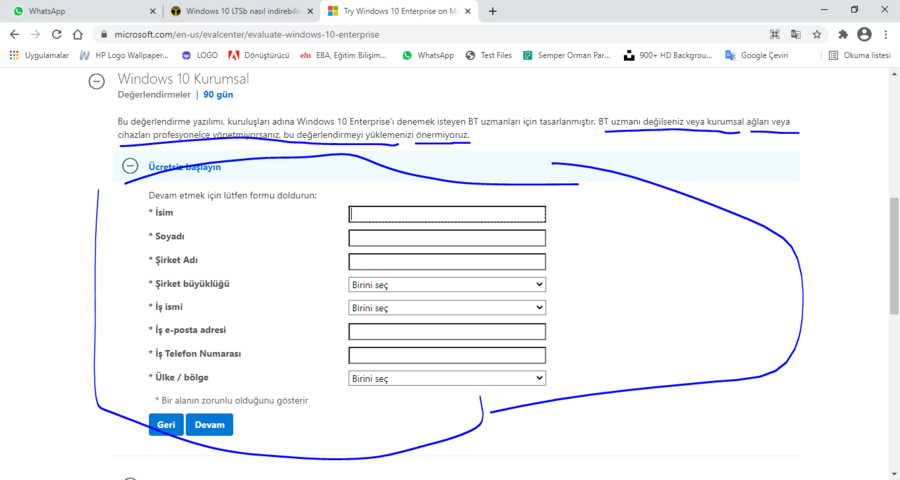Select the Try Windows 10 Enterprise tab

click(398, 11)
